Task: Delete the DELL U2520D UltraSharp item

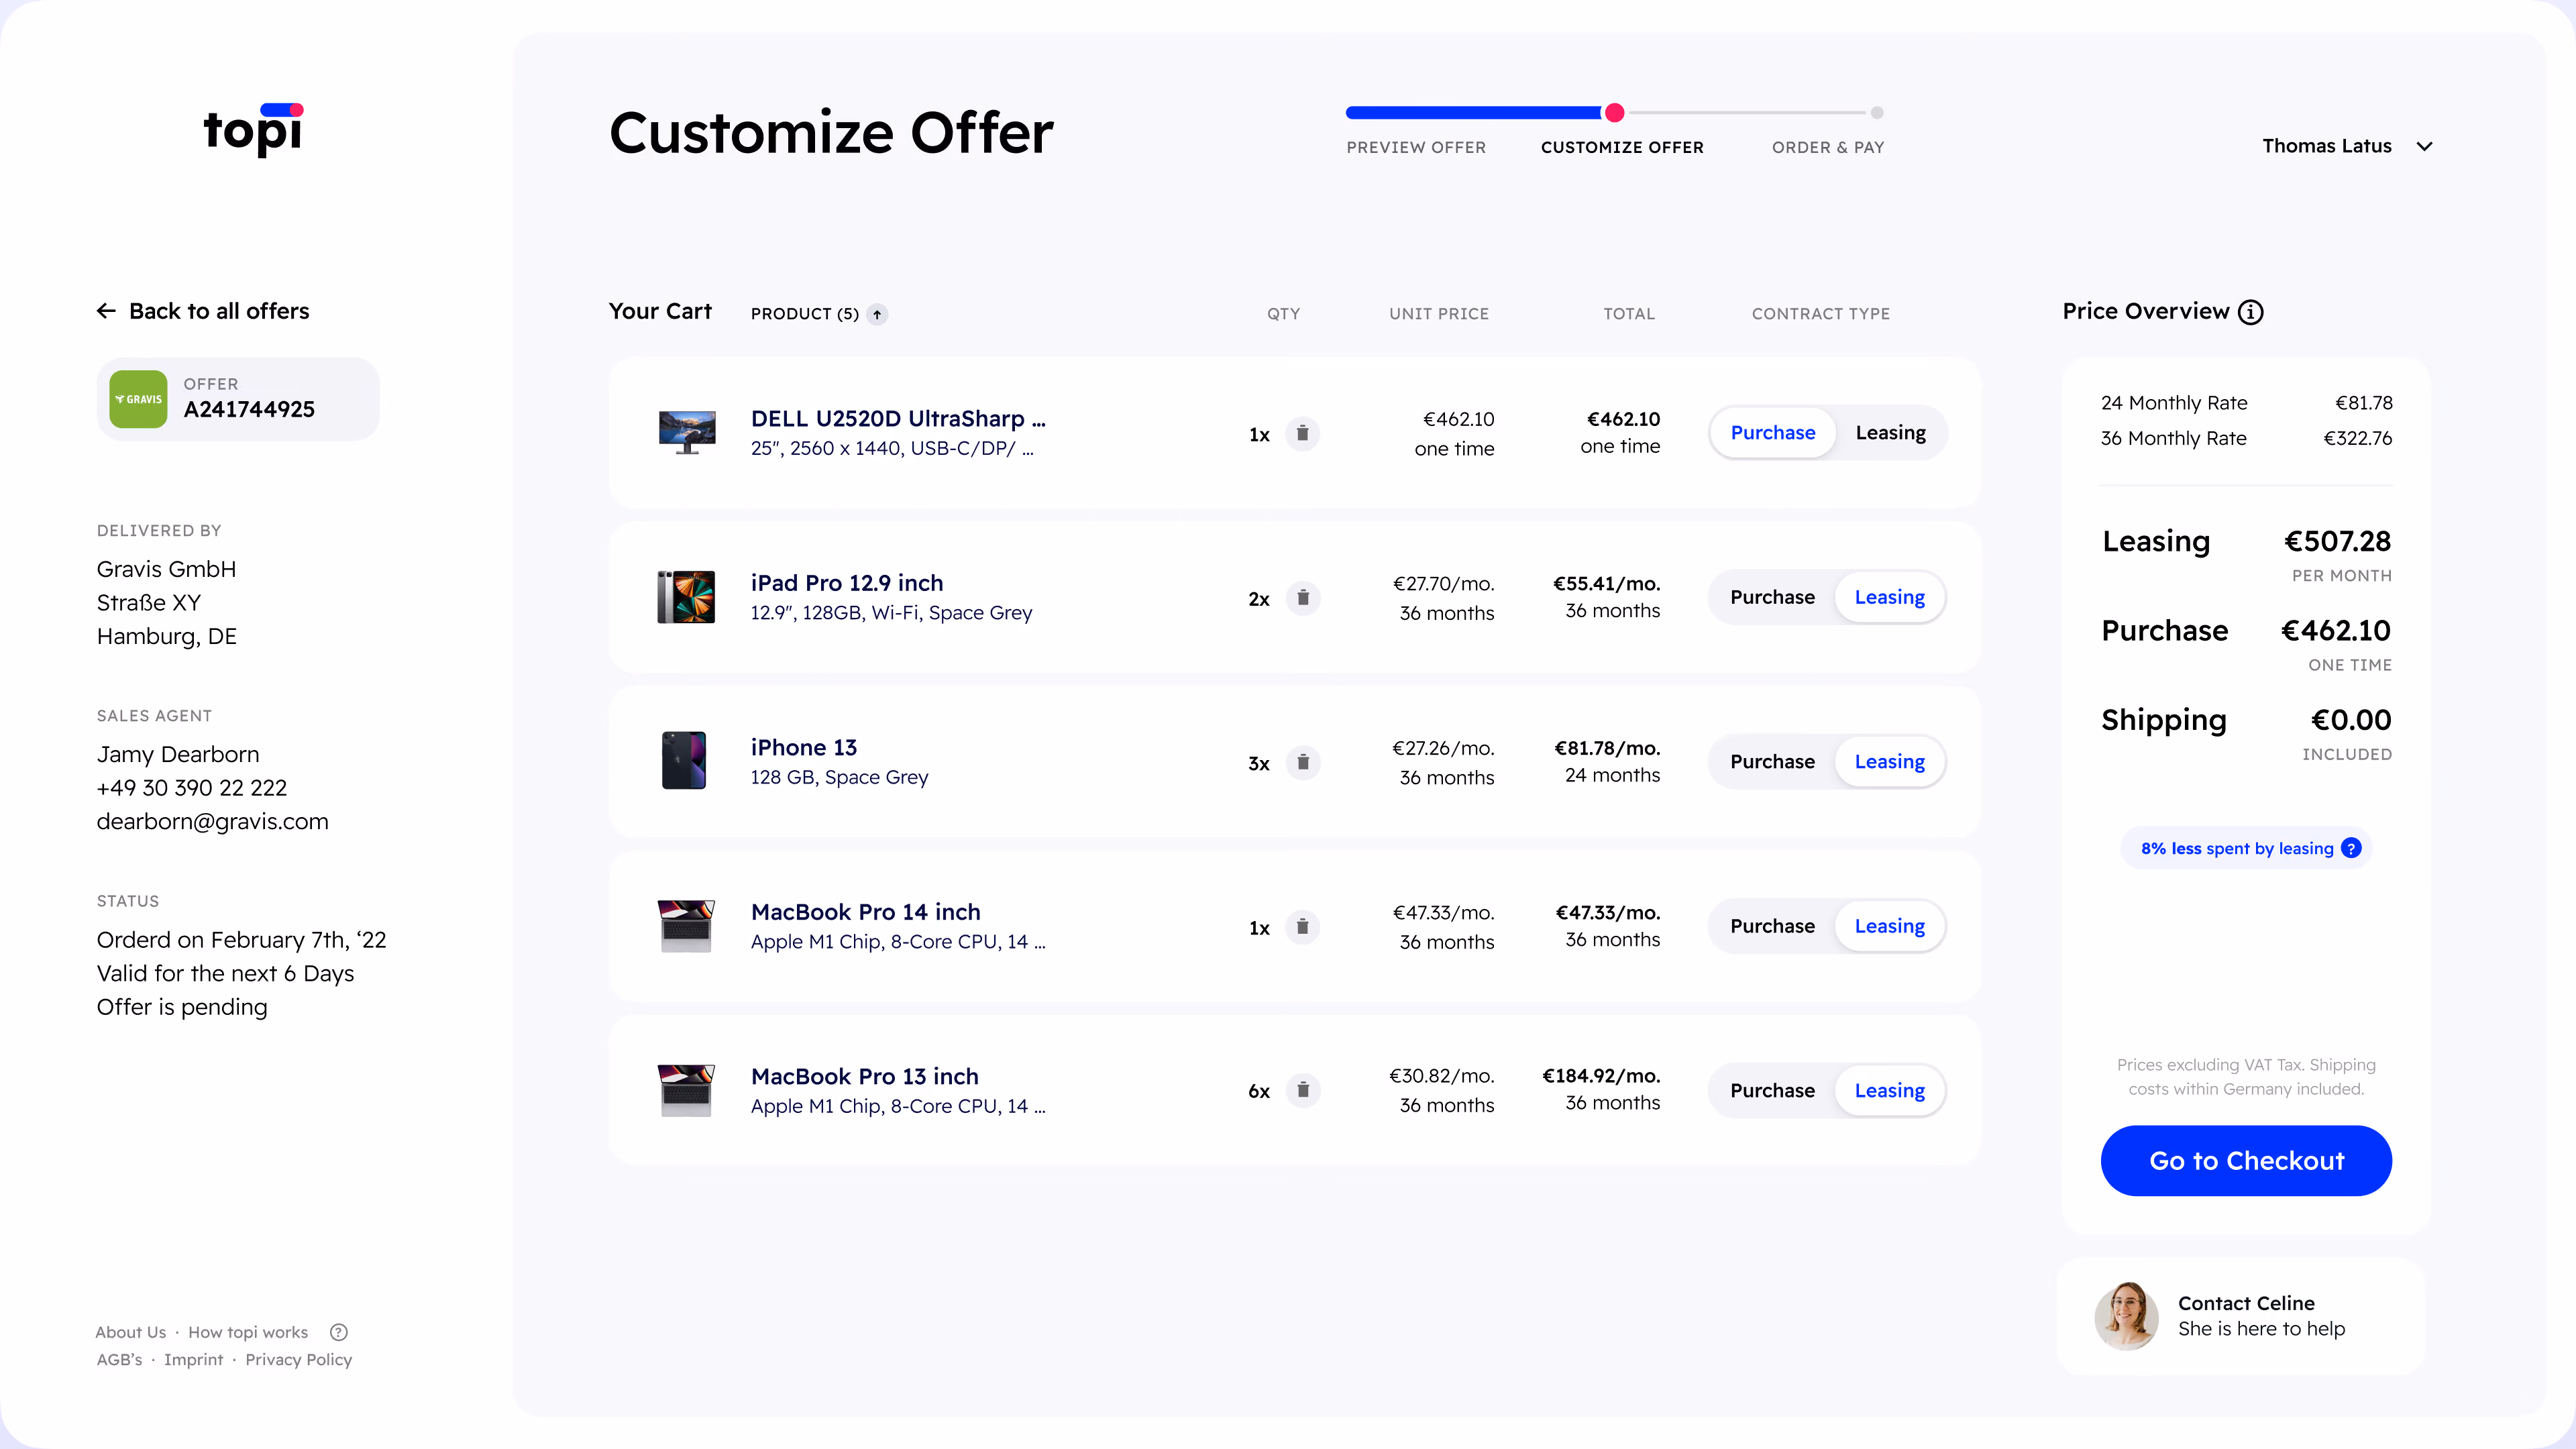Action: click(x=1302, y=434)
